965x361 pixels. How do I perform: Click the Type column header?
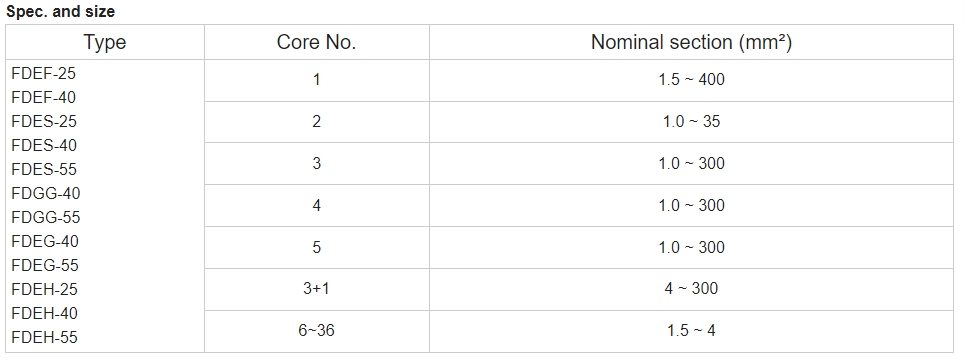pyautogui.click(x=105, y=42)
